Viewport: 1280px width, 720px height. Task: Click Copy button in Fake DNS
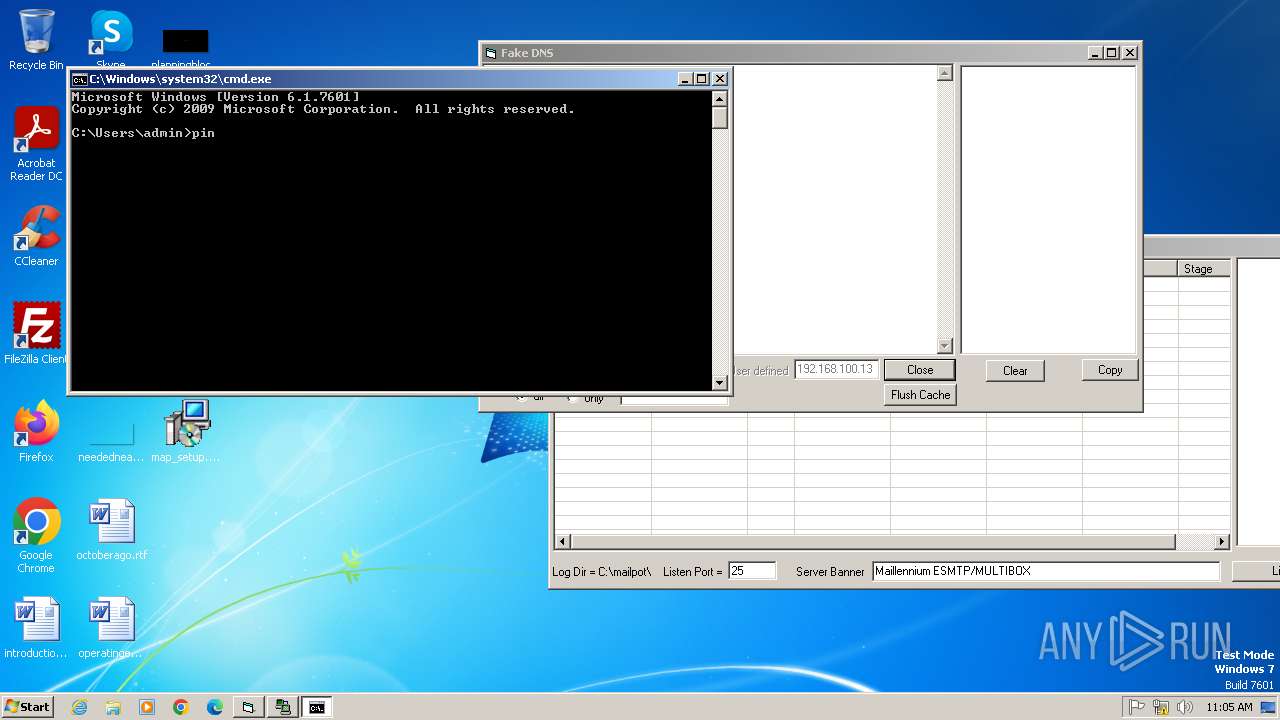[1110, 370]
